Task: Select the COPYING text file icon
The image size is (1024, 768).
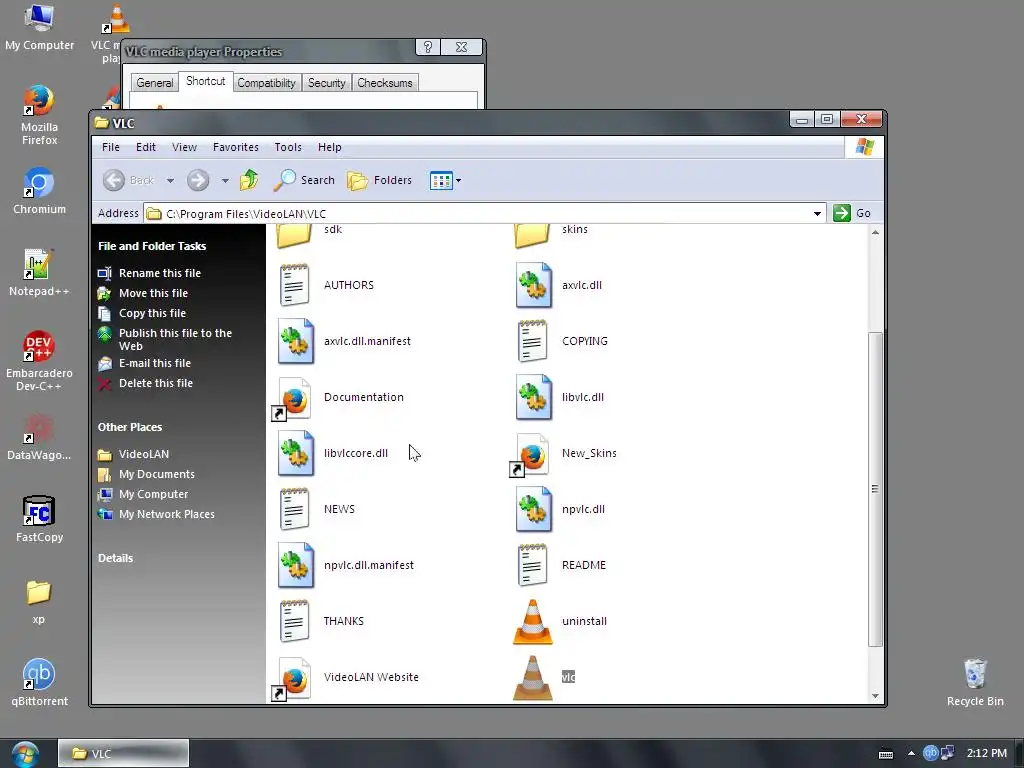Action: click(x=532, y=341)
